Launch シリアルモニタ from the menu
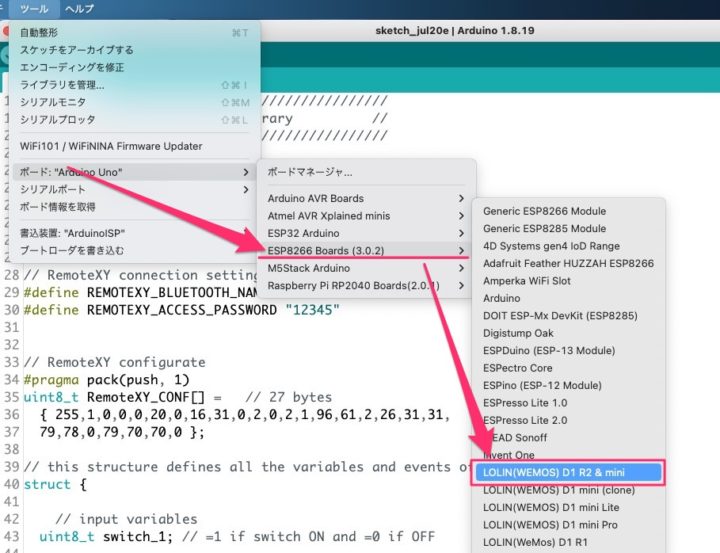Viewport: 720px width, 553px height. click(x=53, y=102)
